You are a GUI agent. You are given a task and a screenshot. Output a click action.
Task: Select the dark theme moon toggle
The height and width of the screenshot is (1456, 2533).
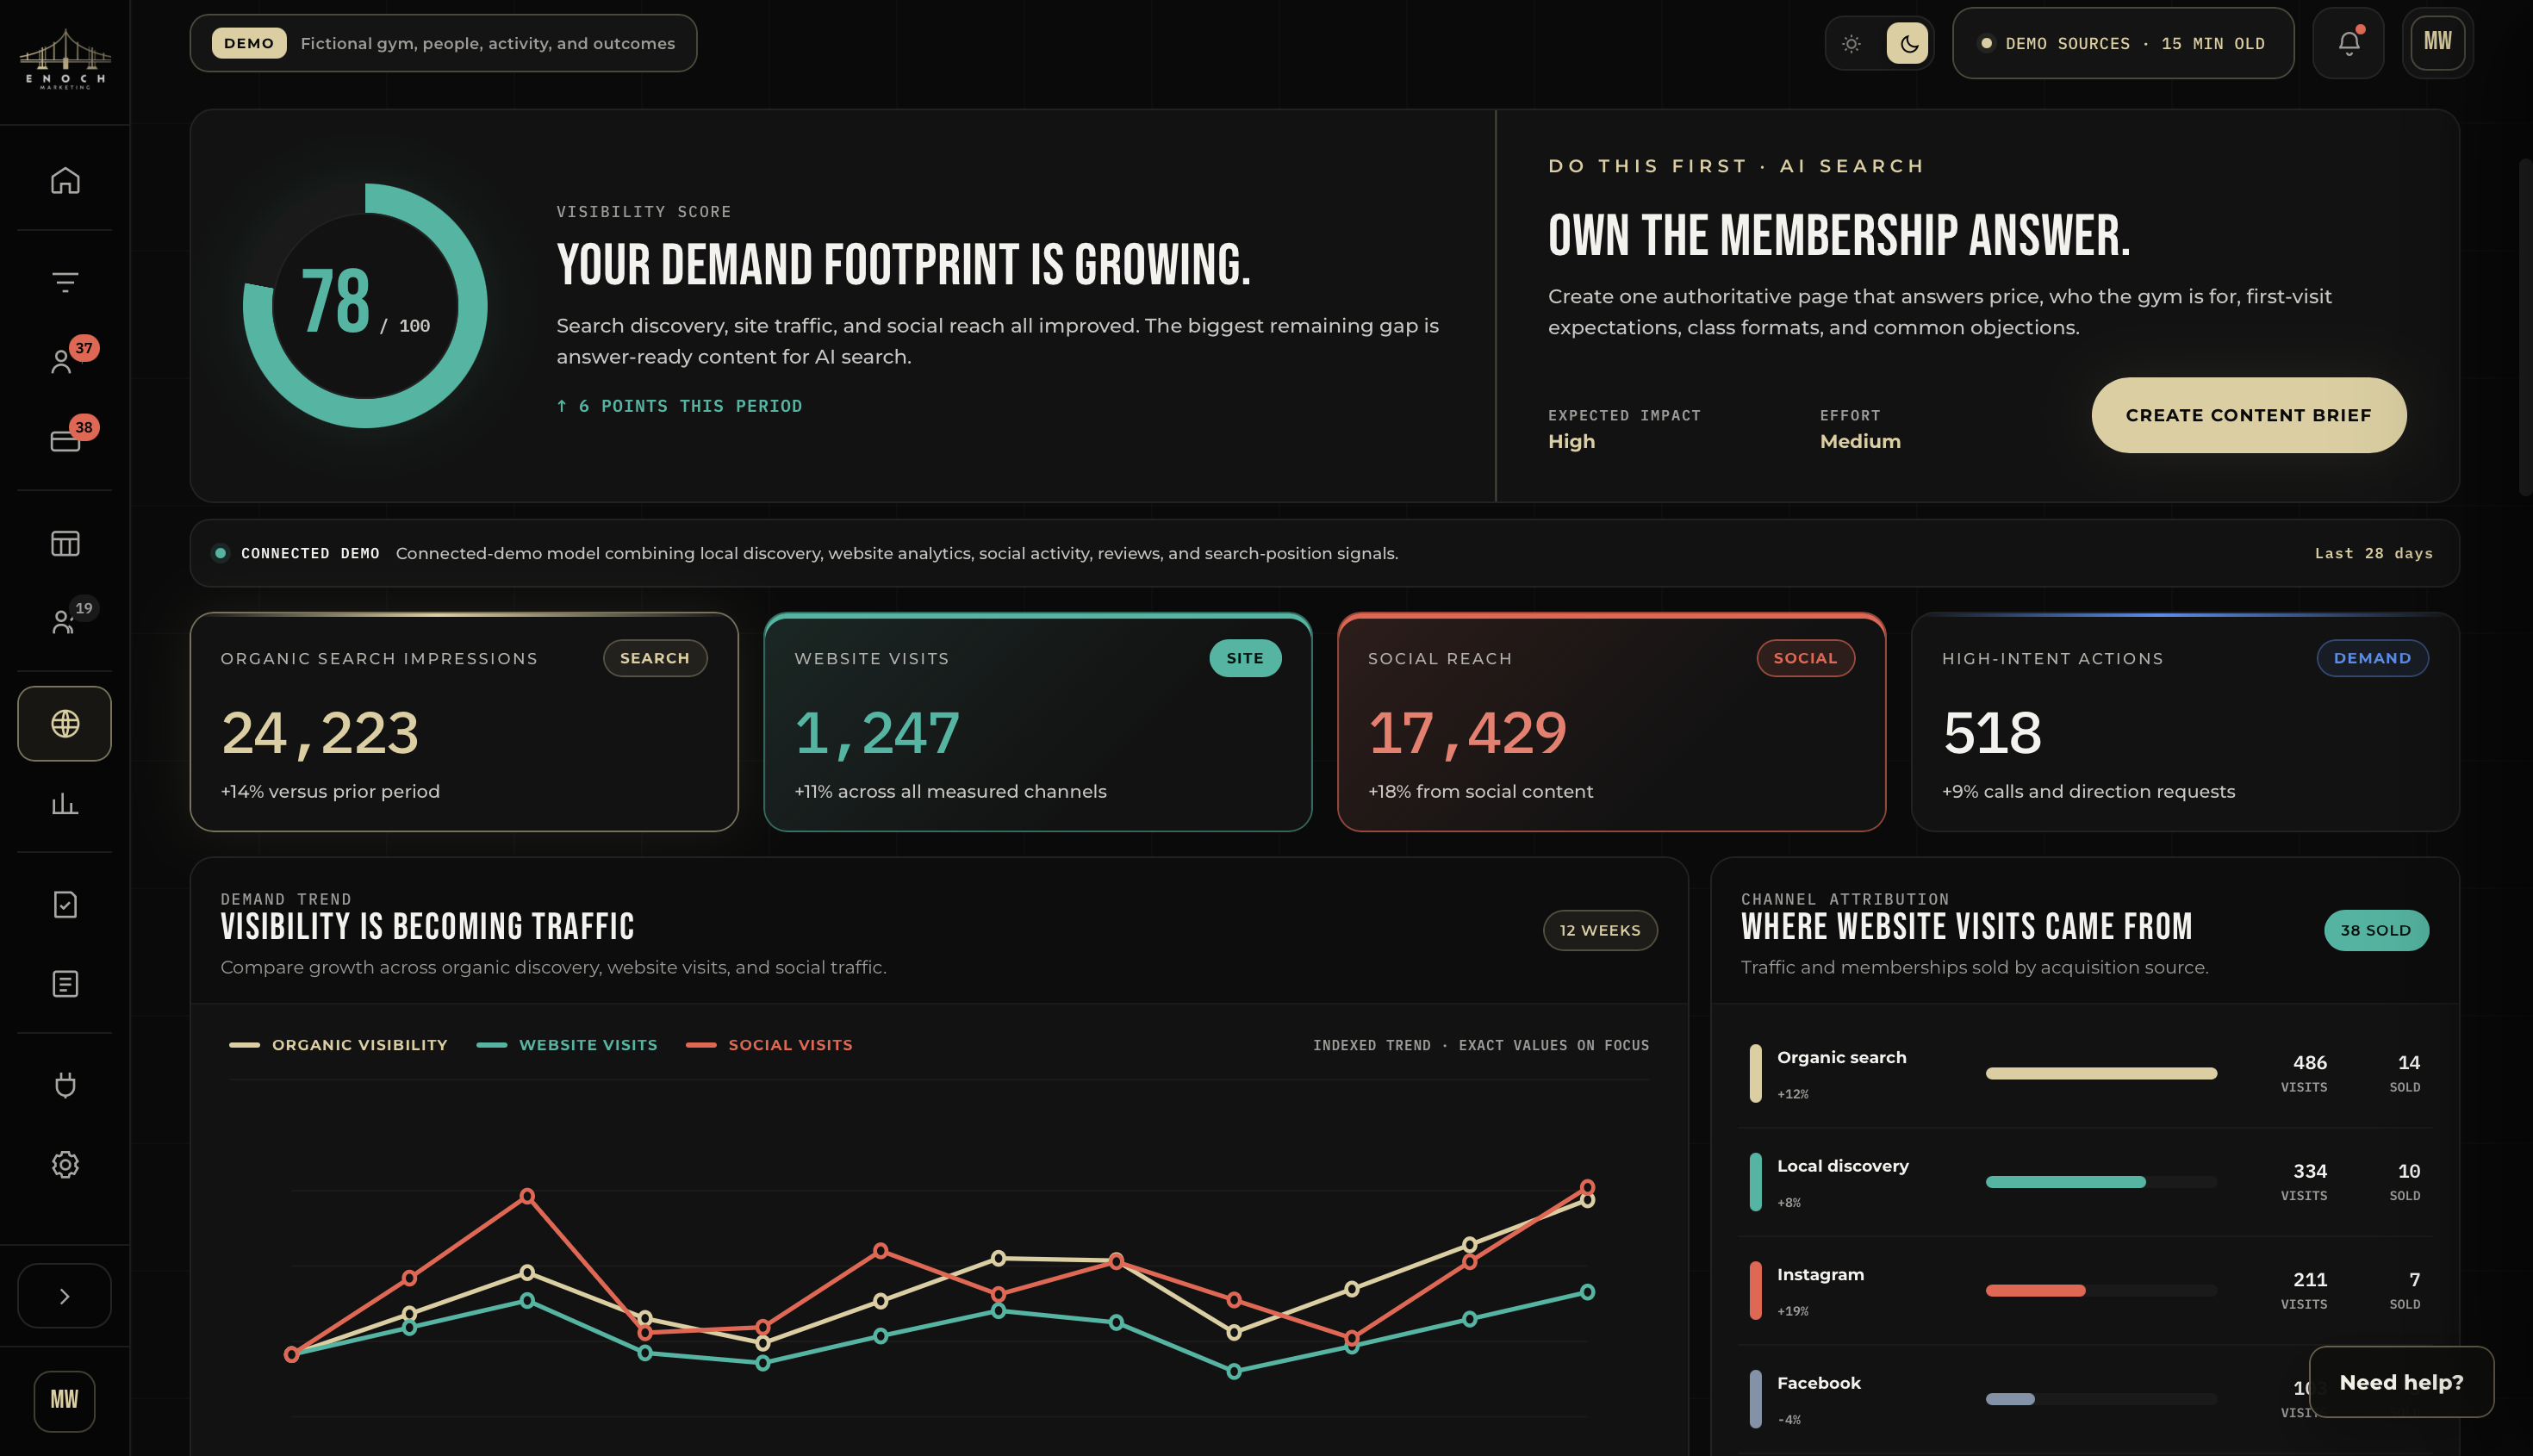click(1908, 43)
